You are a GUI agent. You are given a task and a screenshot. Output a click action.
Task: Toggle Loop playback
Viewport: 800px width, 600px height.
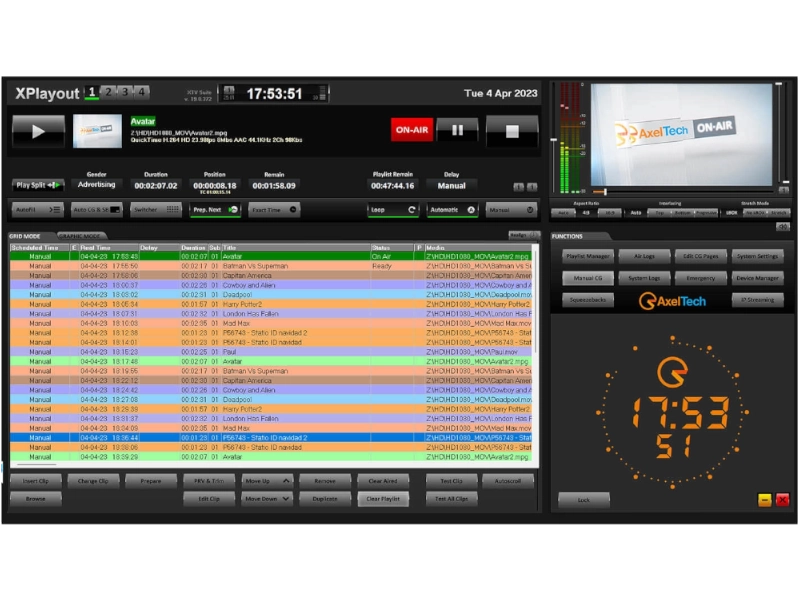pyautogui.click(x=393, y=210)
